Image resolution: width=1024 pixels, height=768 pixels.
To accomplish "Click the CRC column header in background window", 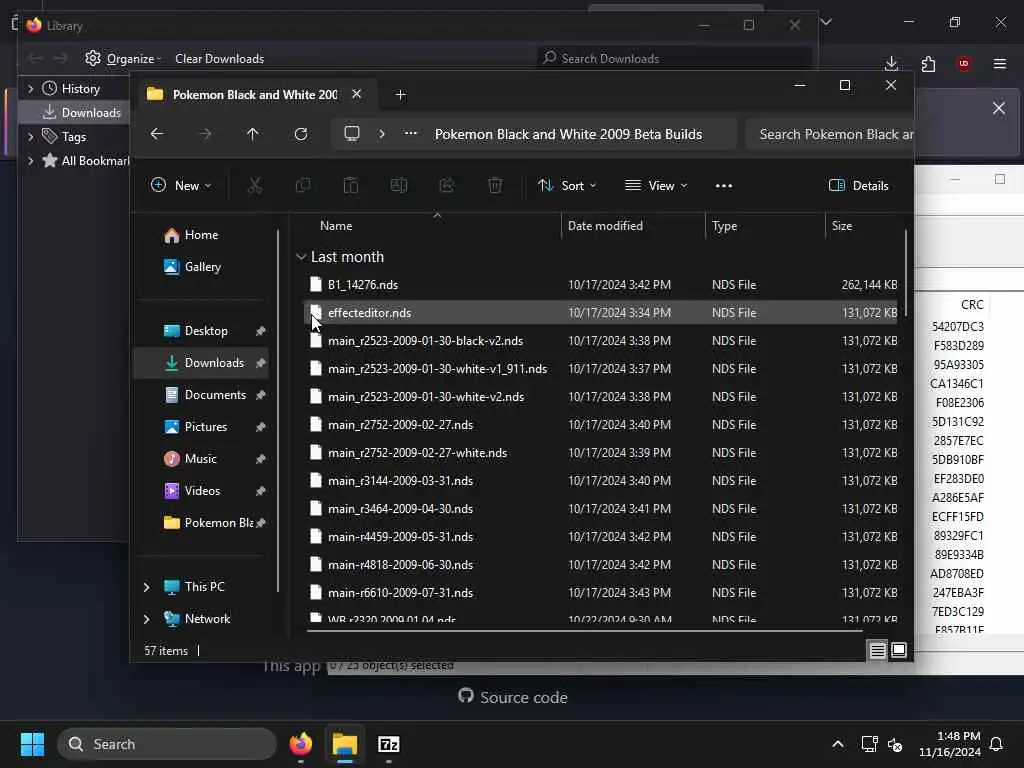I will point(971,304).
